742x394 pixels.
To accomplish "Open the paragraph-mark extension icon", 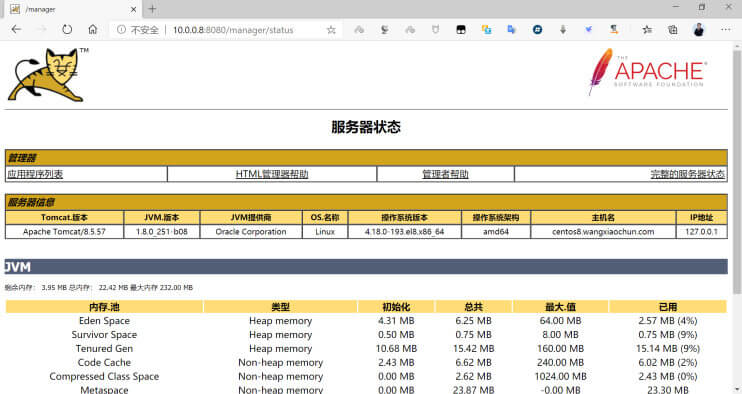I will pos(614,30).
